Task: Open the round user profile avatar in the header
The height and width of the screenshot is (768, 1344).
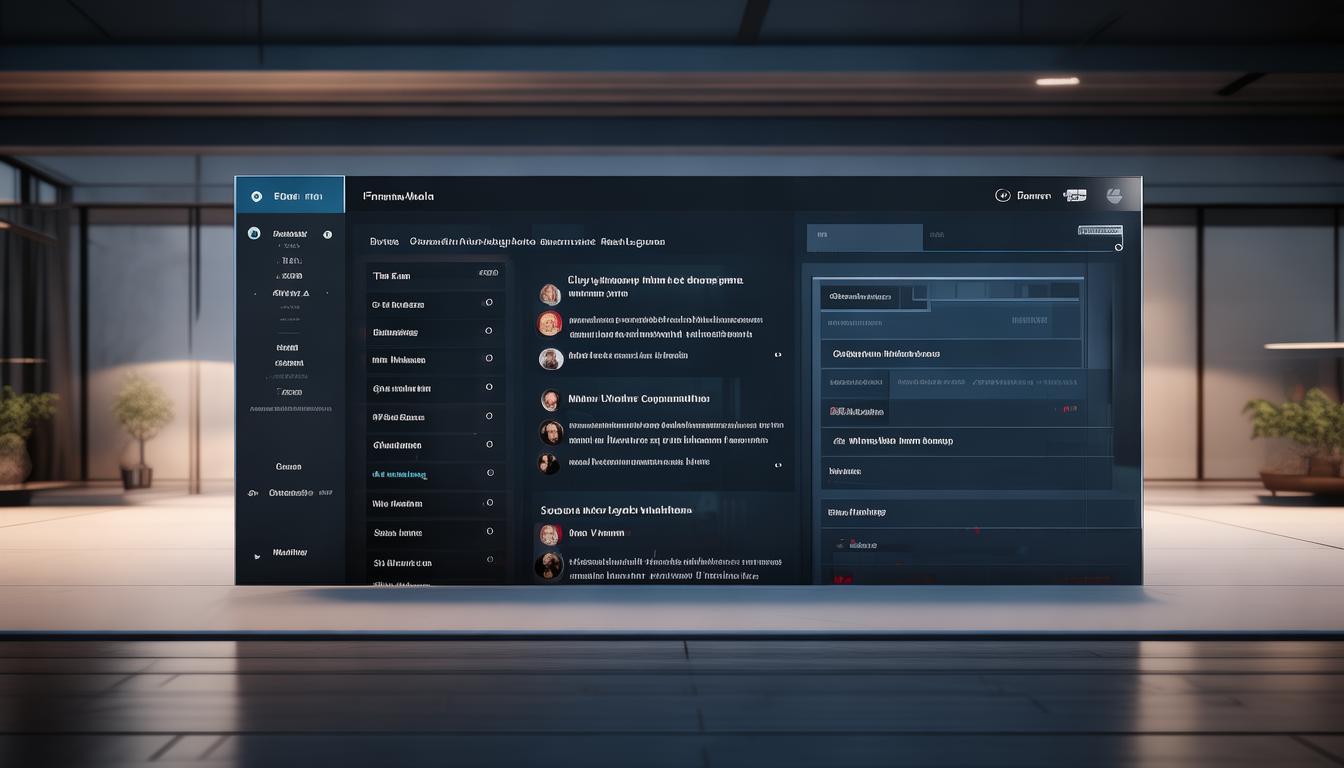Action: [1114, 196]
